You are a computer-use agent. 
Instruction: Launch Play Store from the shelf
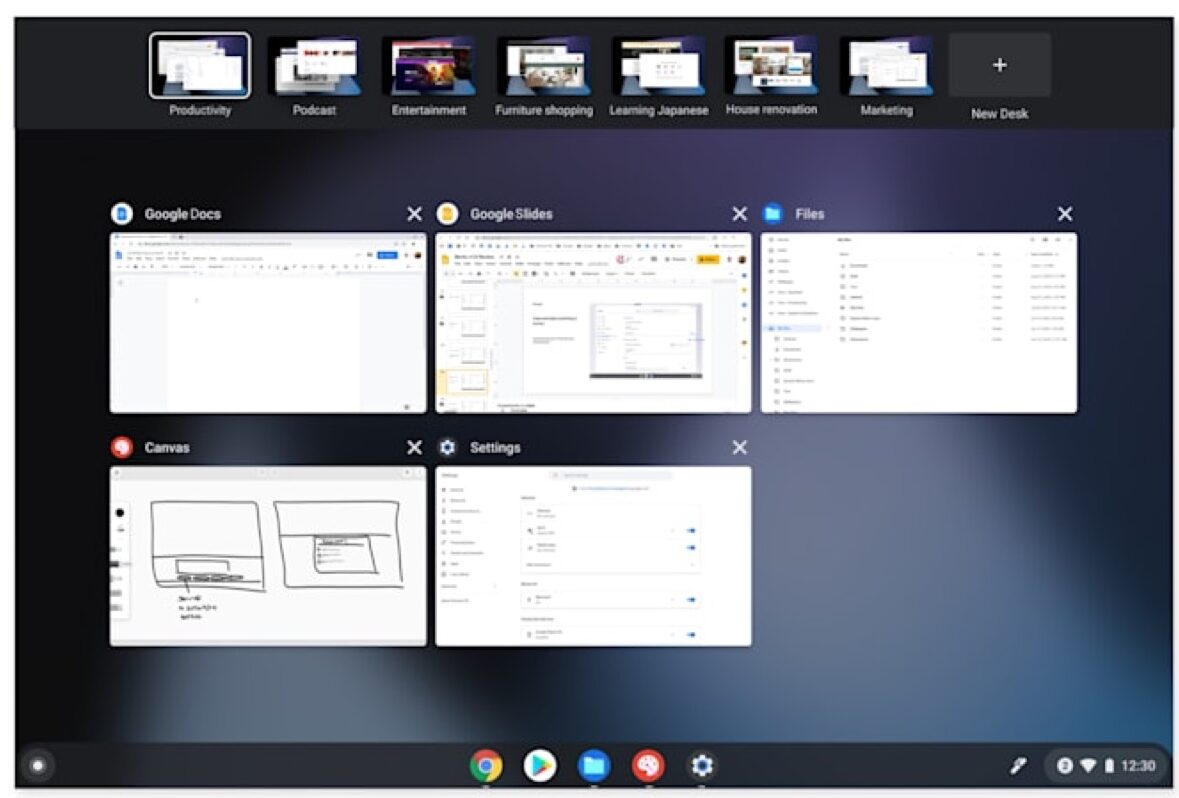coord(540,766)
